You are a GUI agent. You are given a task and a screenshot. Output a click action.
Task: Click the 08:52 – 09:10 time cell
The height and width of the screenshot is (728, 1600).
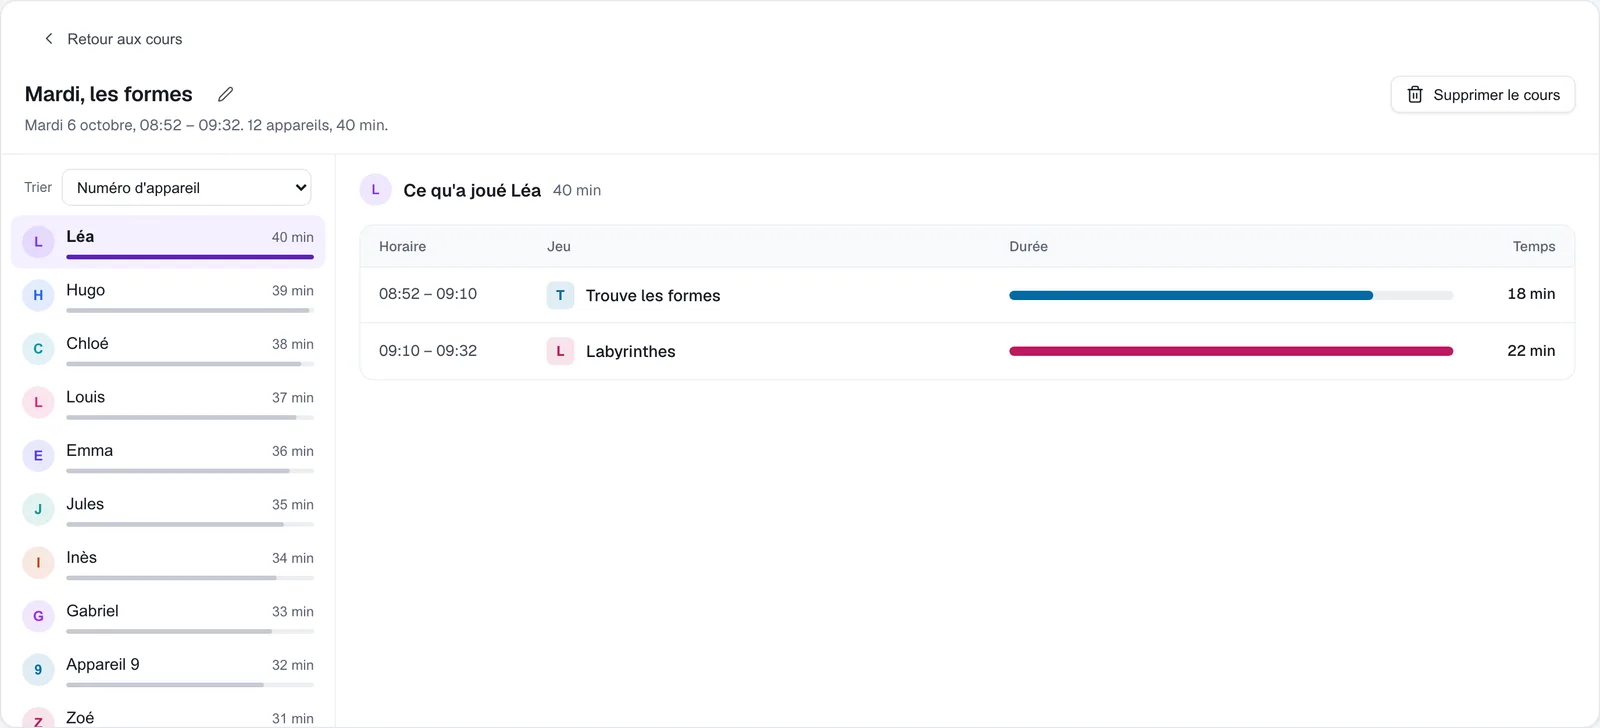pos(428,294)
